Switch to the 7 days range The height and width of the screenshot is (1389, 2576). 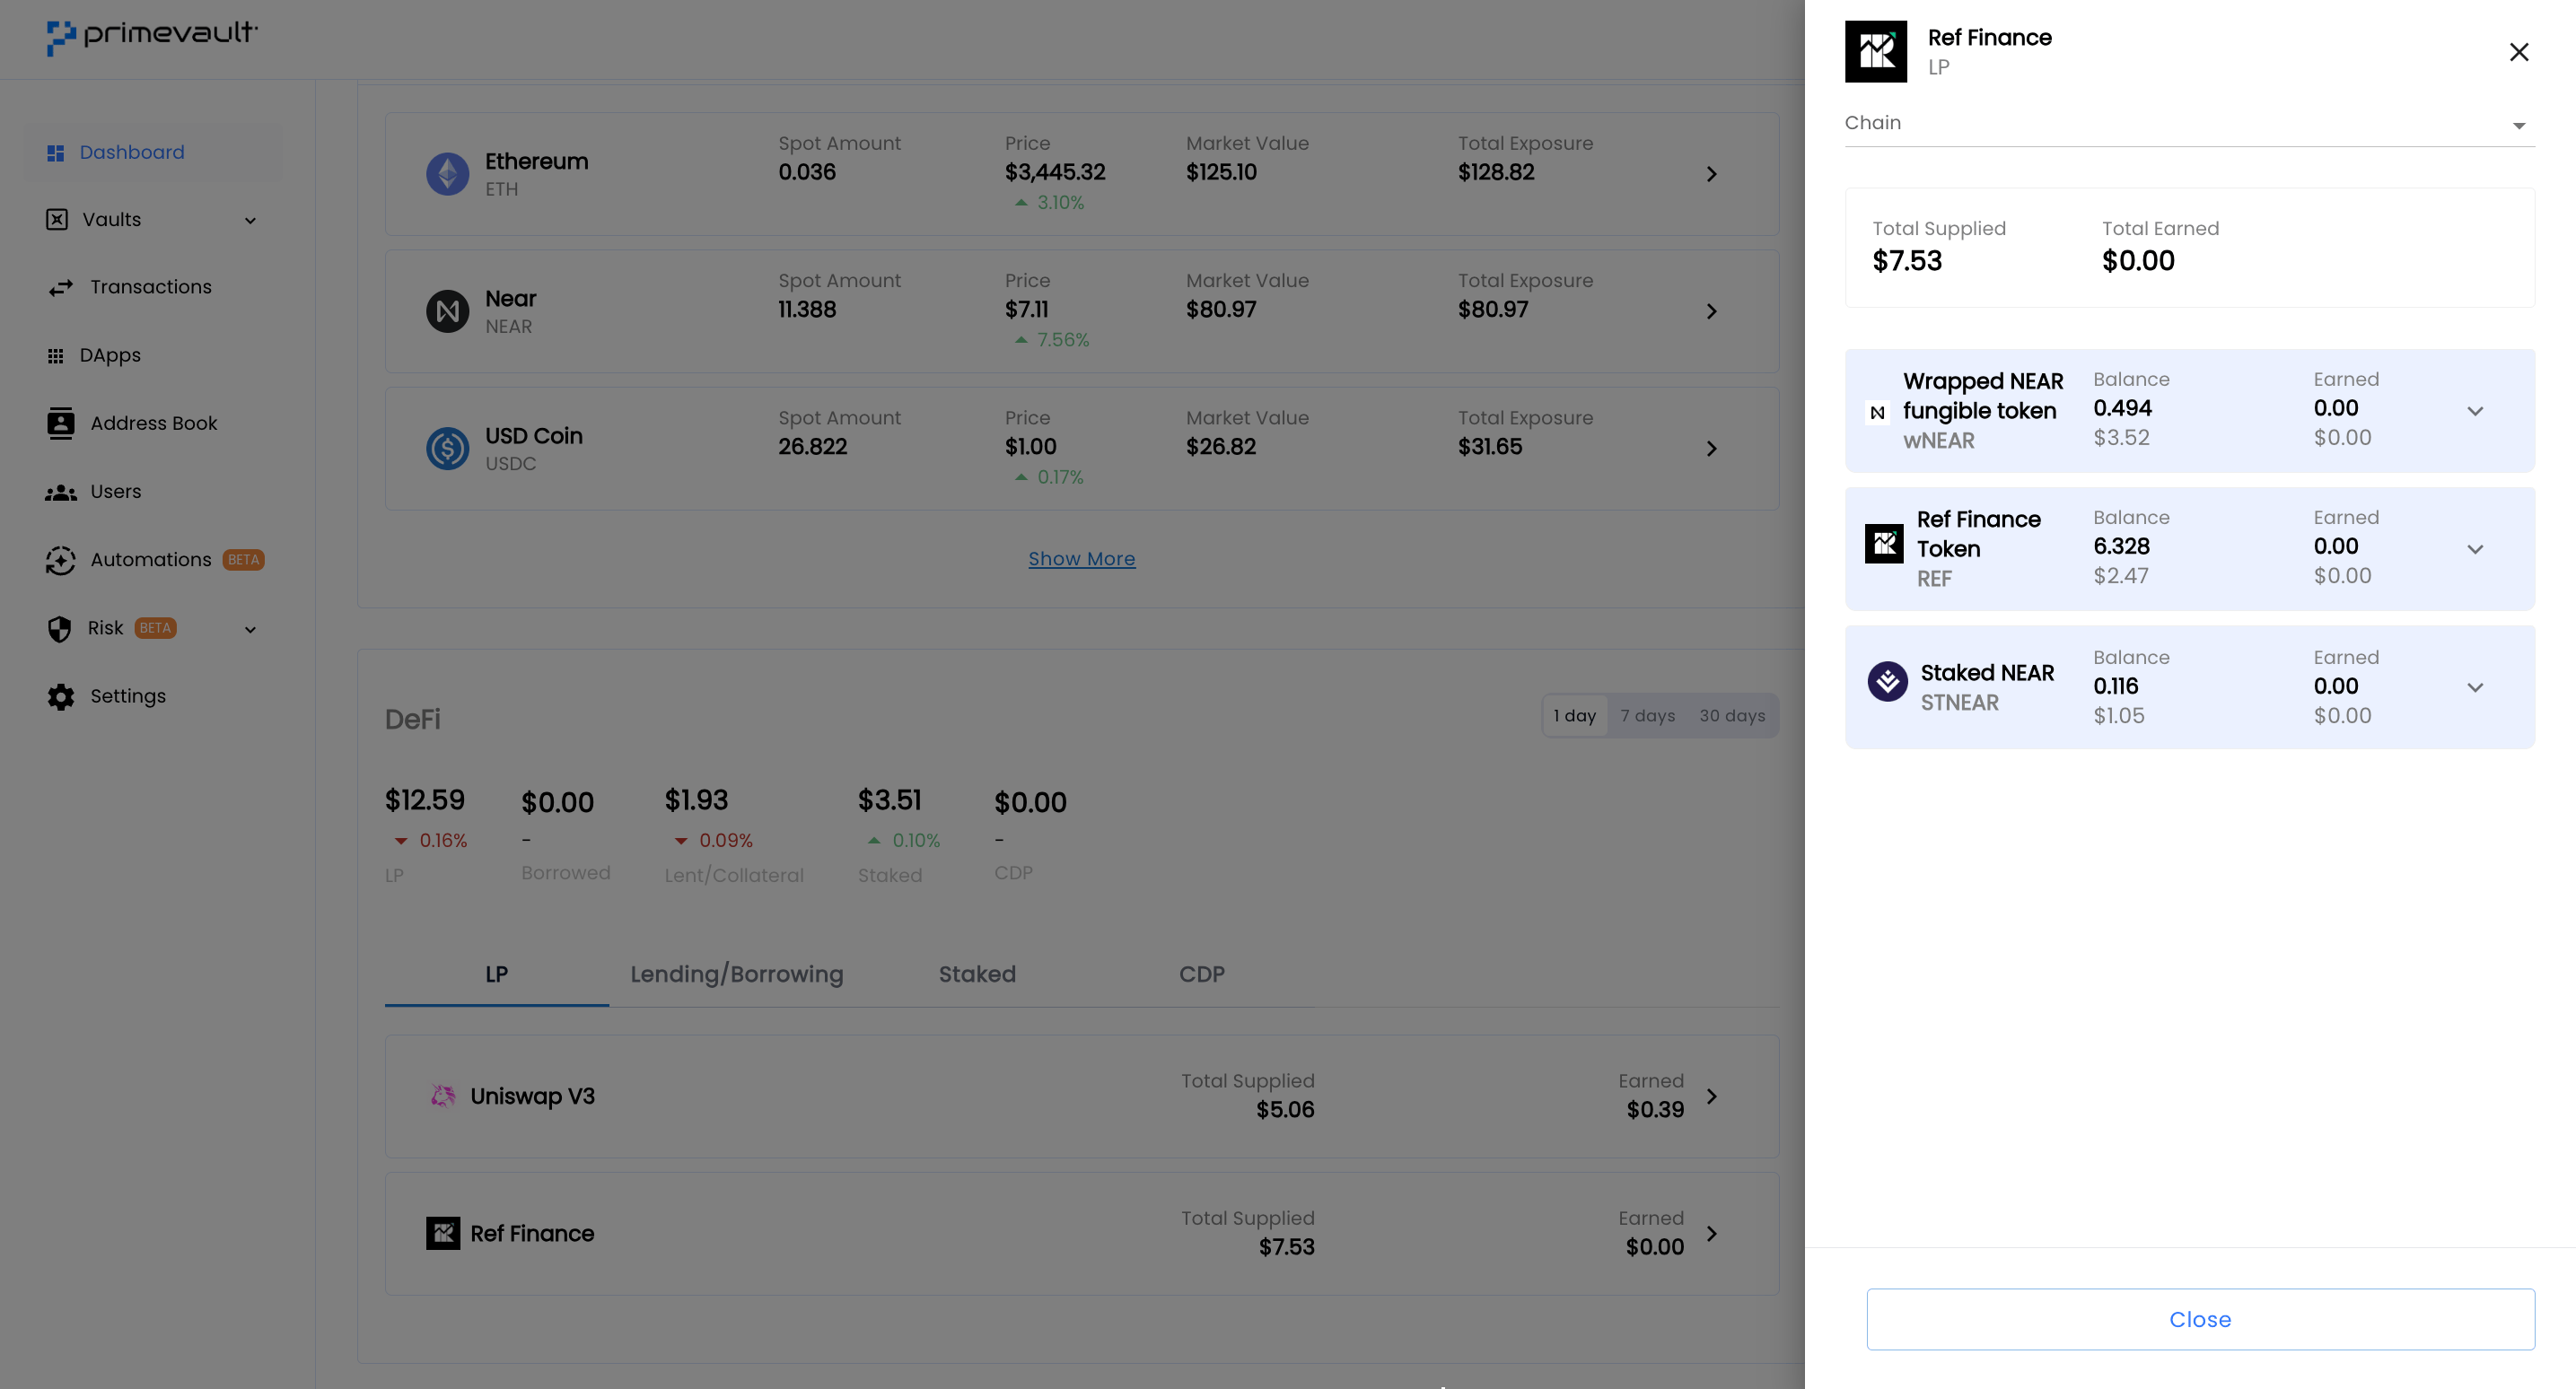coord(1648,716)
